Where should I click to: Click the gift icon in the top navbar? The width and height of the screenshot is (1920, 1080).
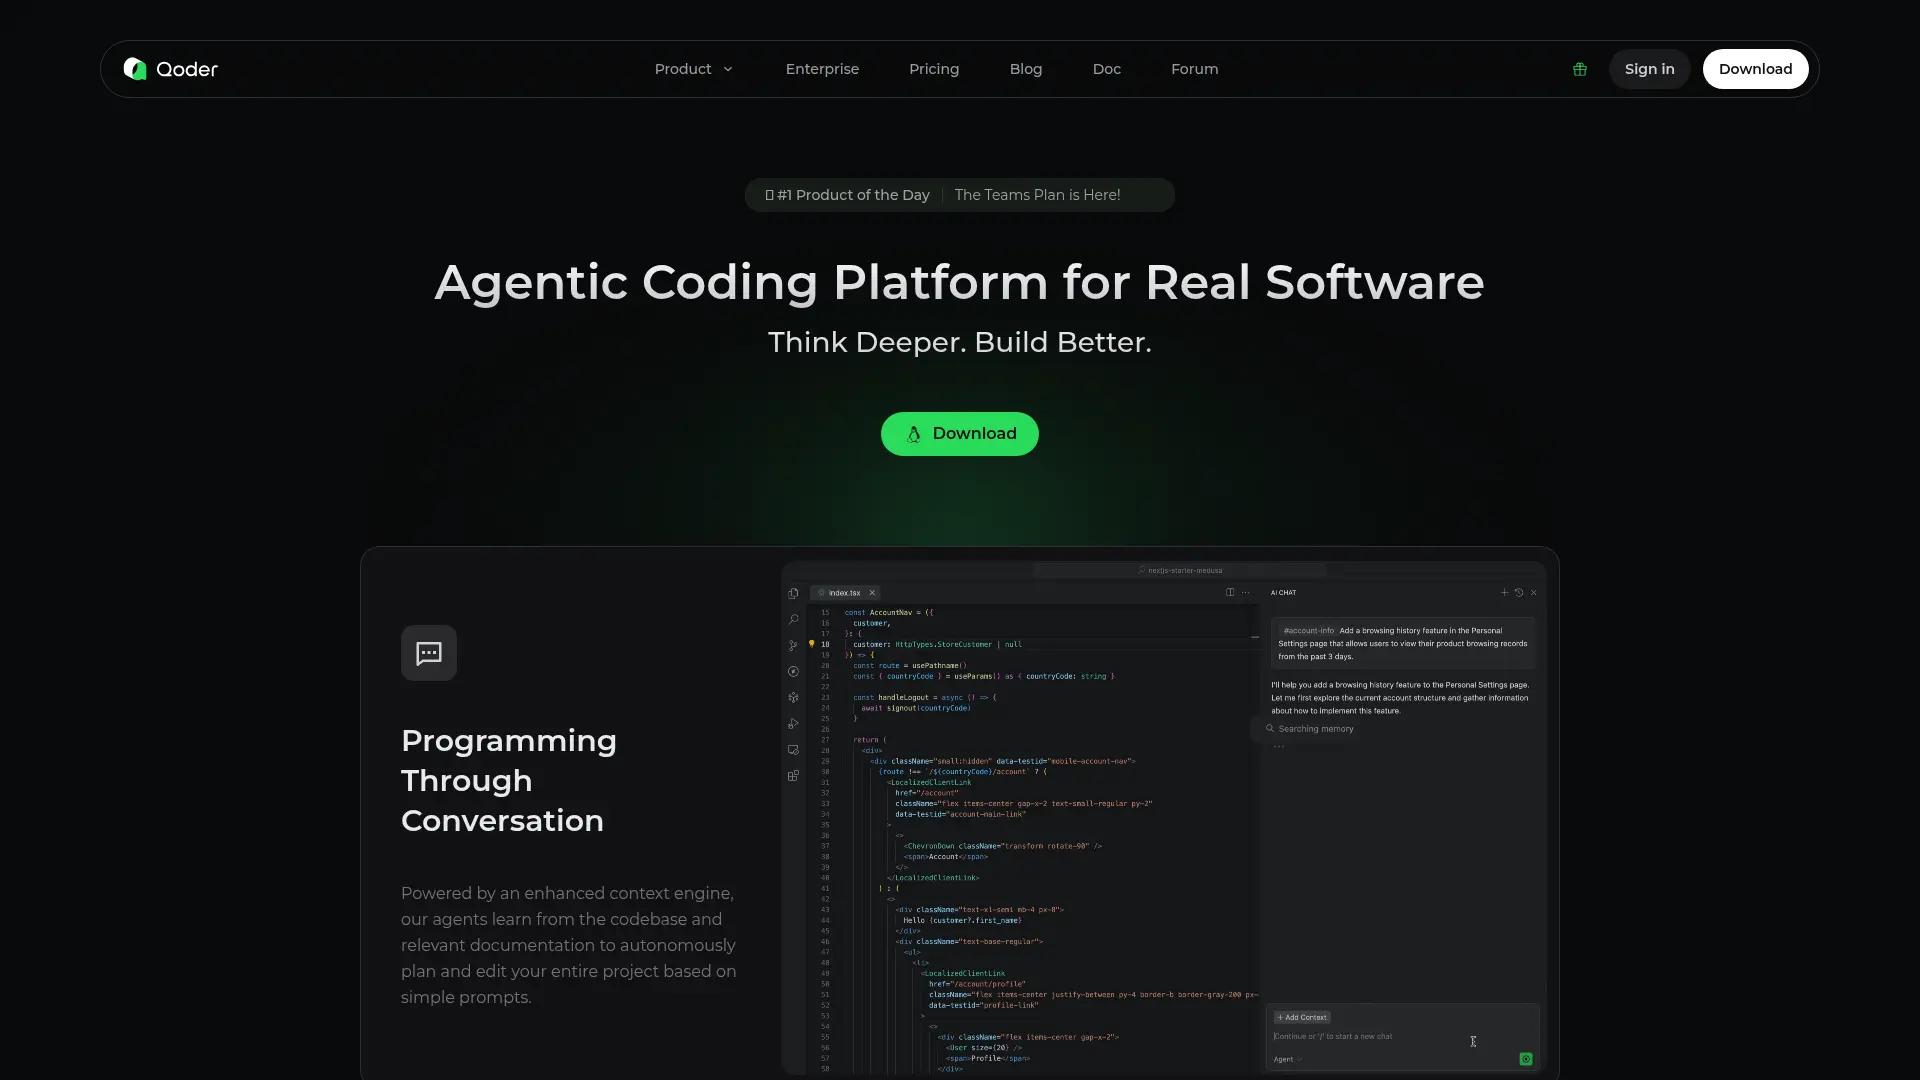click(1580, 69)
